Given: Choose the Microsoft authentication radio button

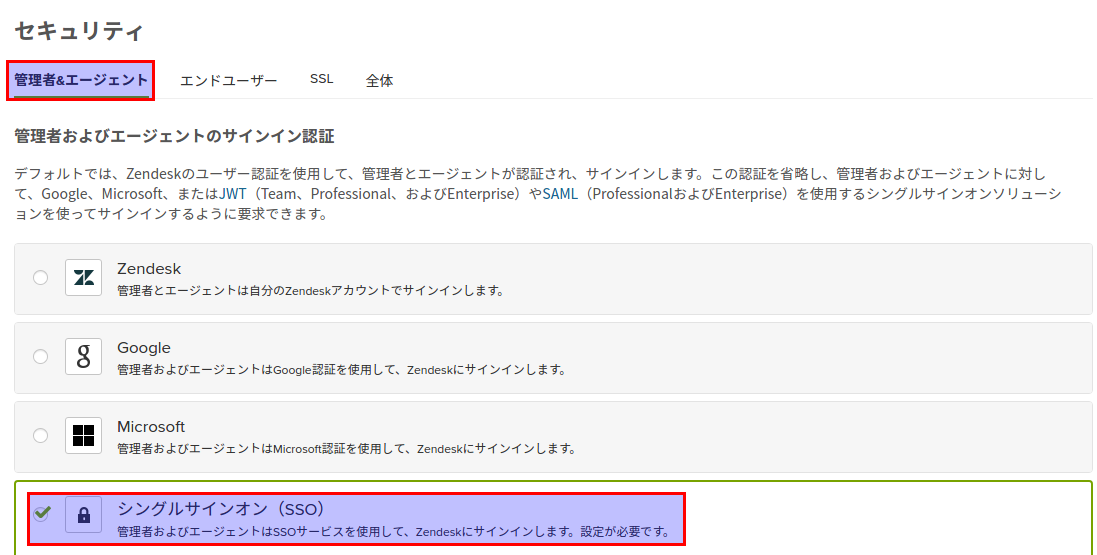Looking at the screenshot, I should point(41,435).
